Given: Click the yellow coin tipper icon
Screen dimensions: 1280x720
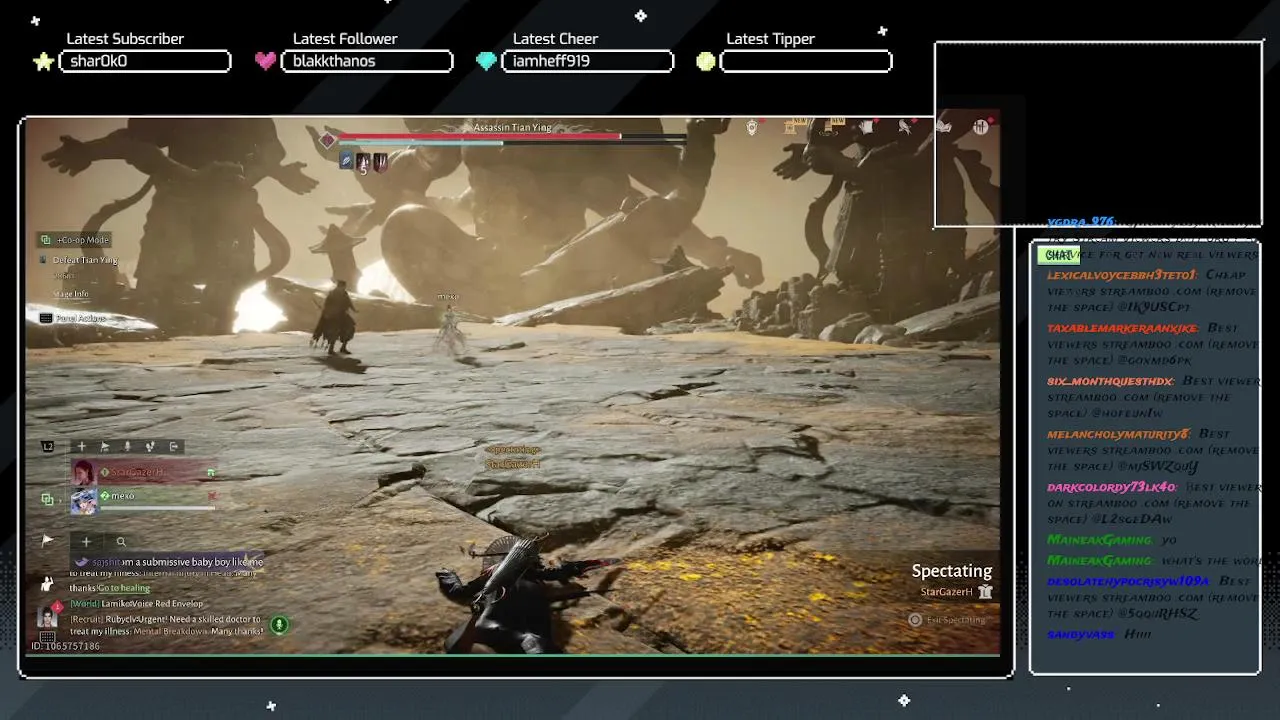Looking at the screenshot, I should click(x=706, y=61).
